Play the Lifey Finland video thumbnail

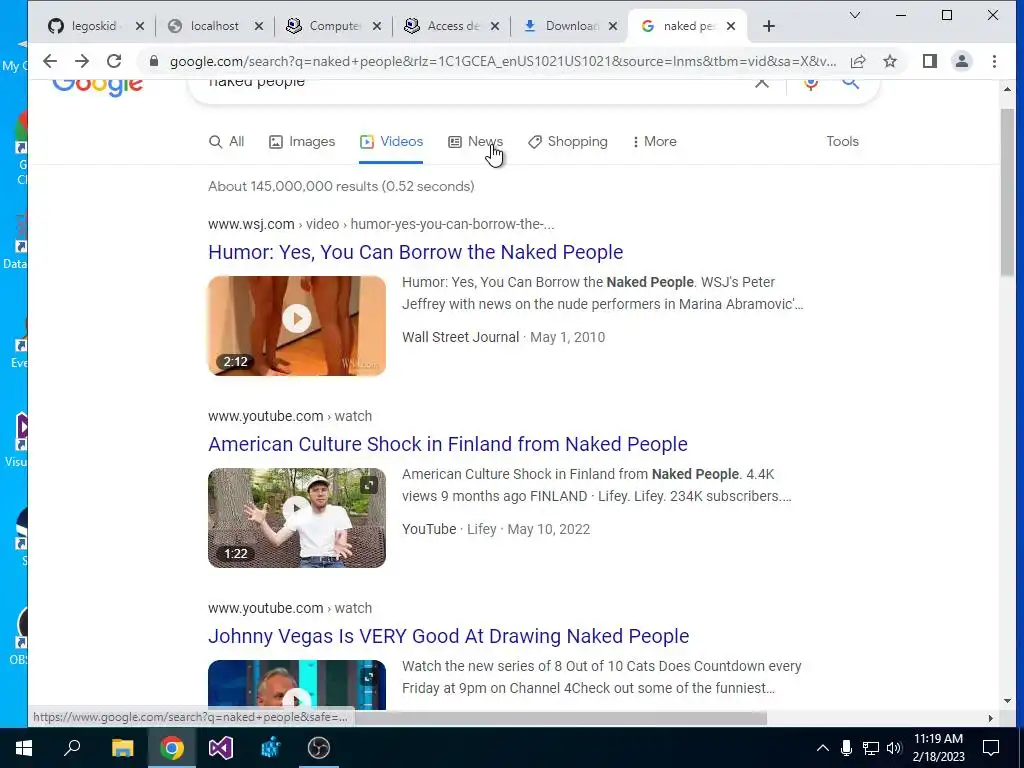[296, 517]
